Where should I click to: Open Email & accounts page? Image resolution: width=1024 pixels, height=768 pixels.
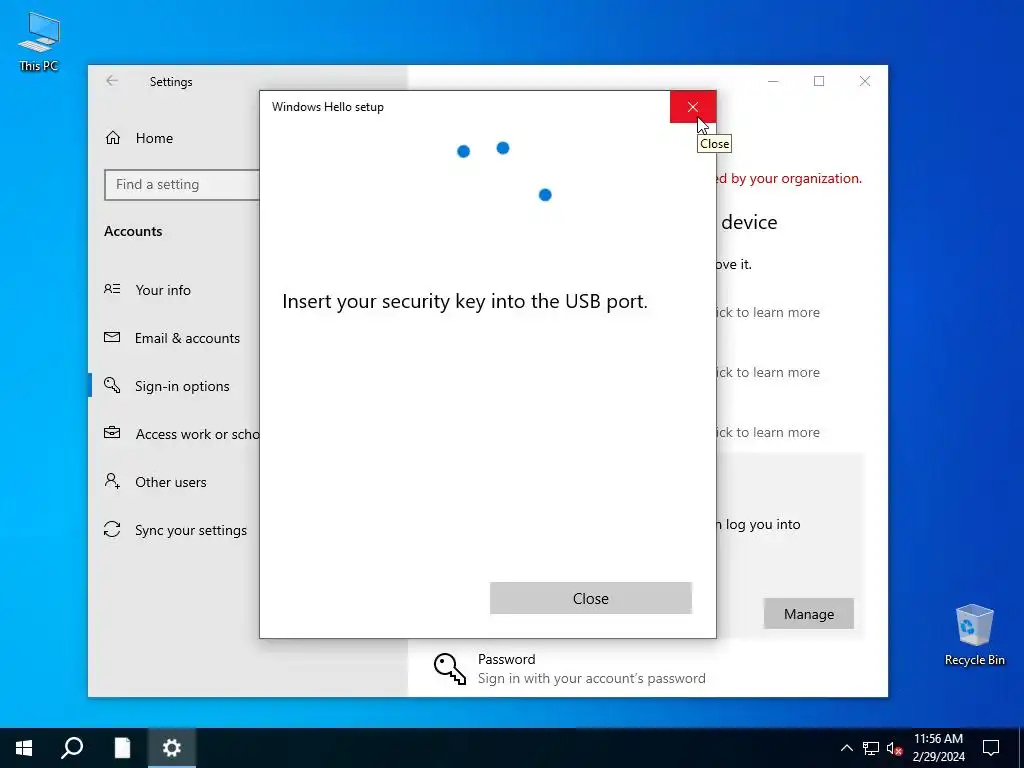click(187, 338)
